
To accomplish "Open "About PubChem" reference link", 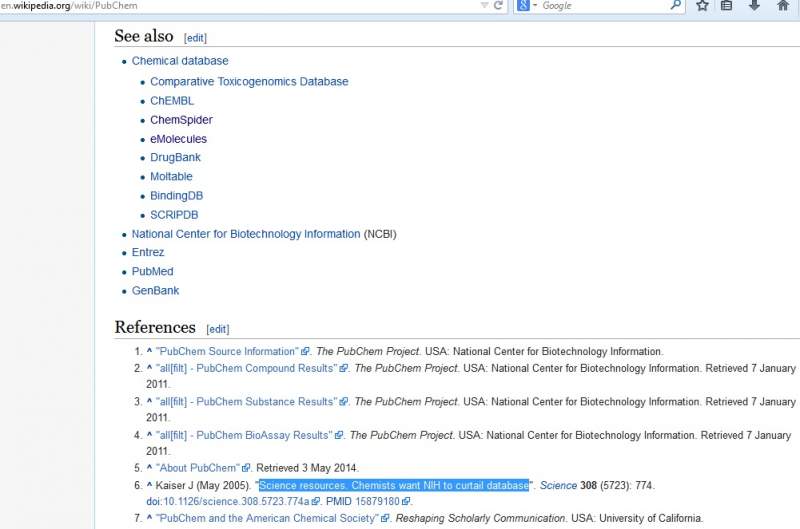I will point(198,468).
